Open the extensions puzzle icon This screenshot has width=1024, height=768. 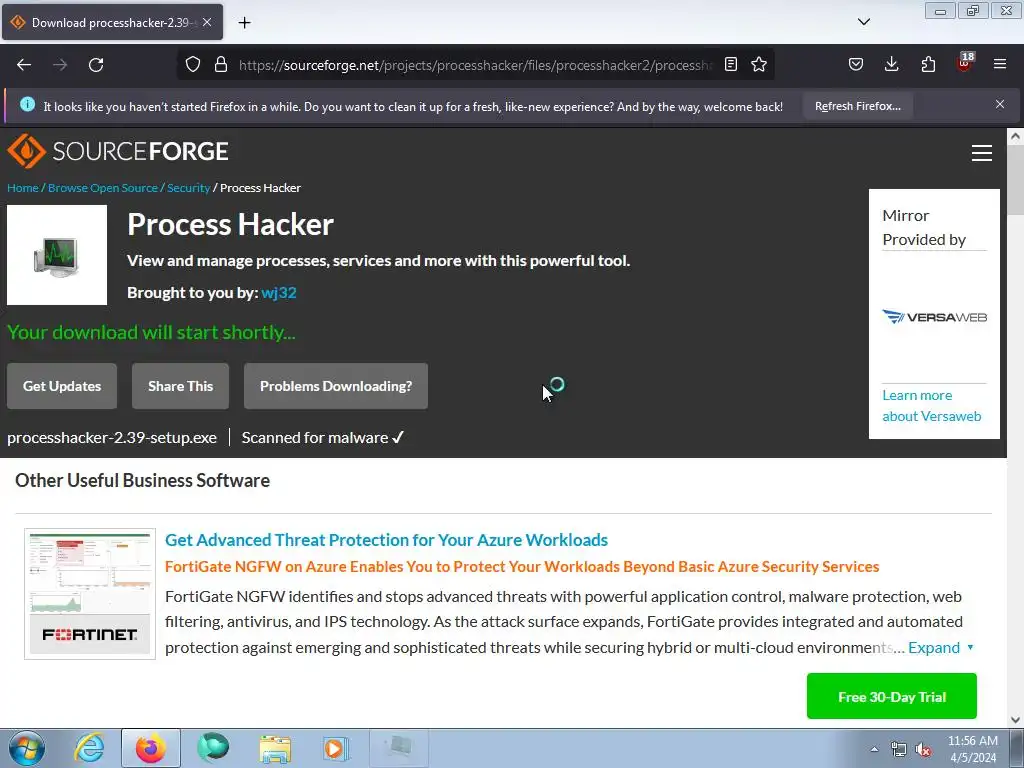coord(928,64)
